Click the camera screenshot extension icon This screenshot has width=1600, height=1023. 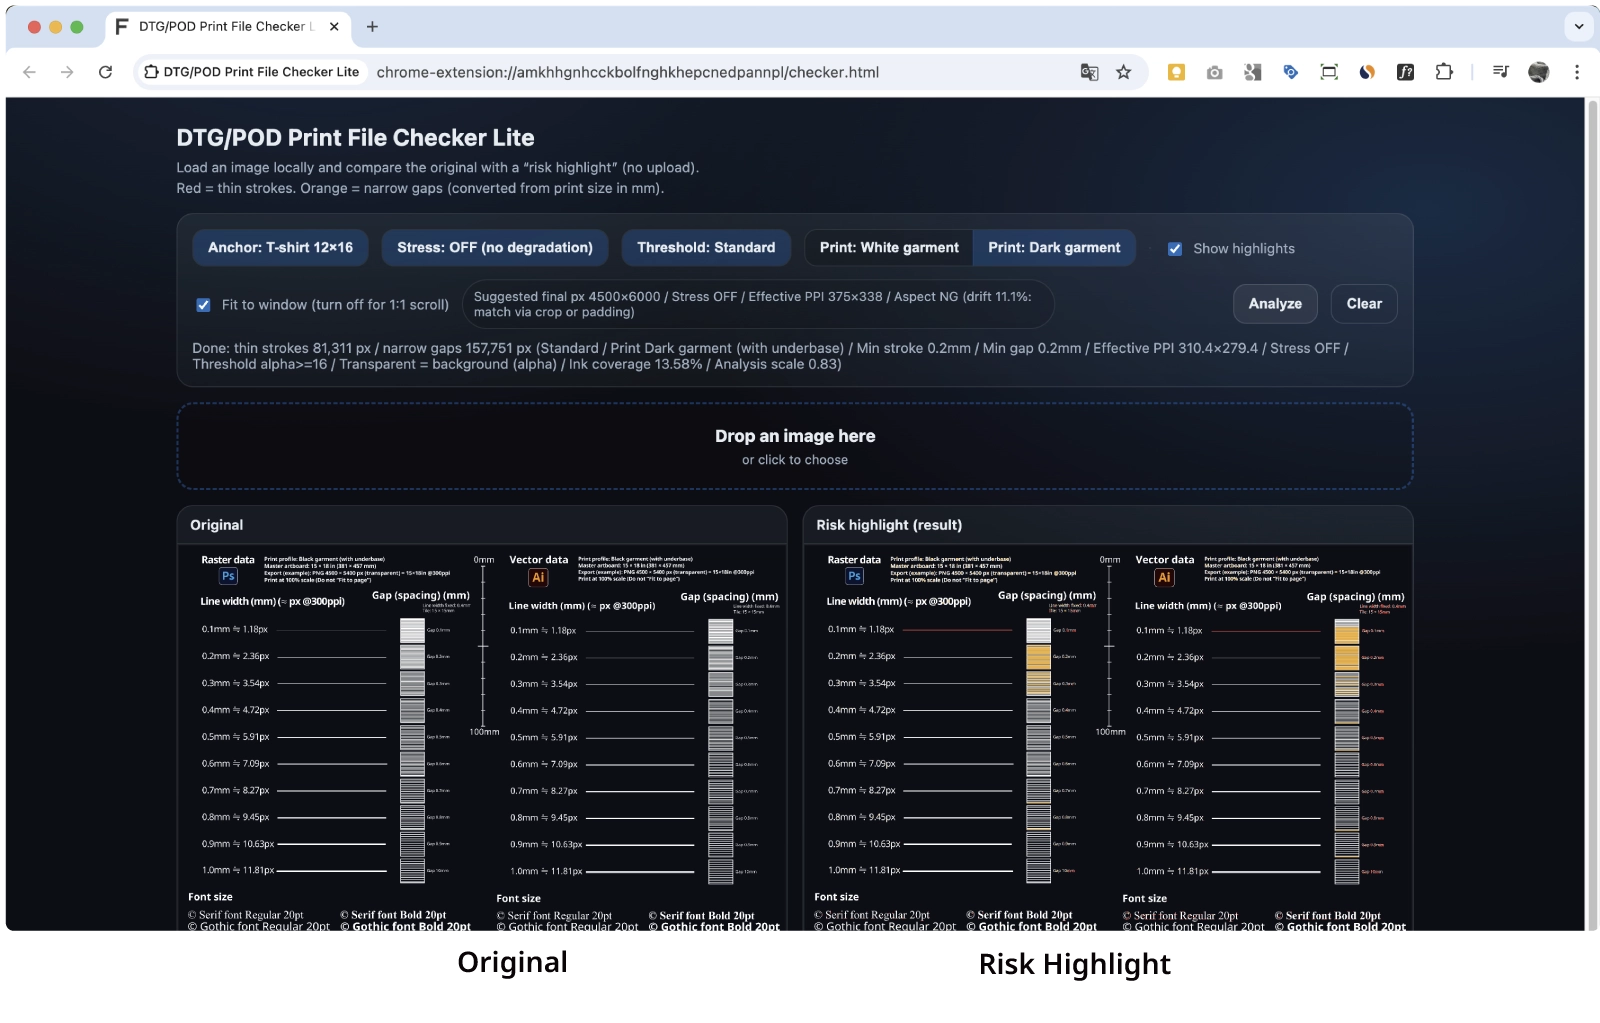pos(1214,72)
